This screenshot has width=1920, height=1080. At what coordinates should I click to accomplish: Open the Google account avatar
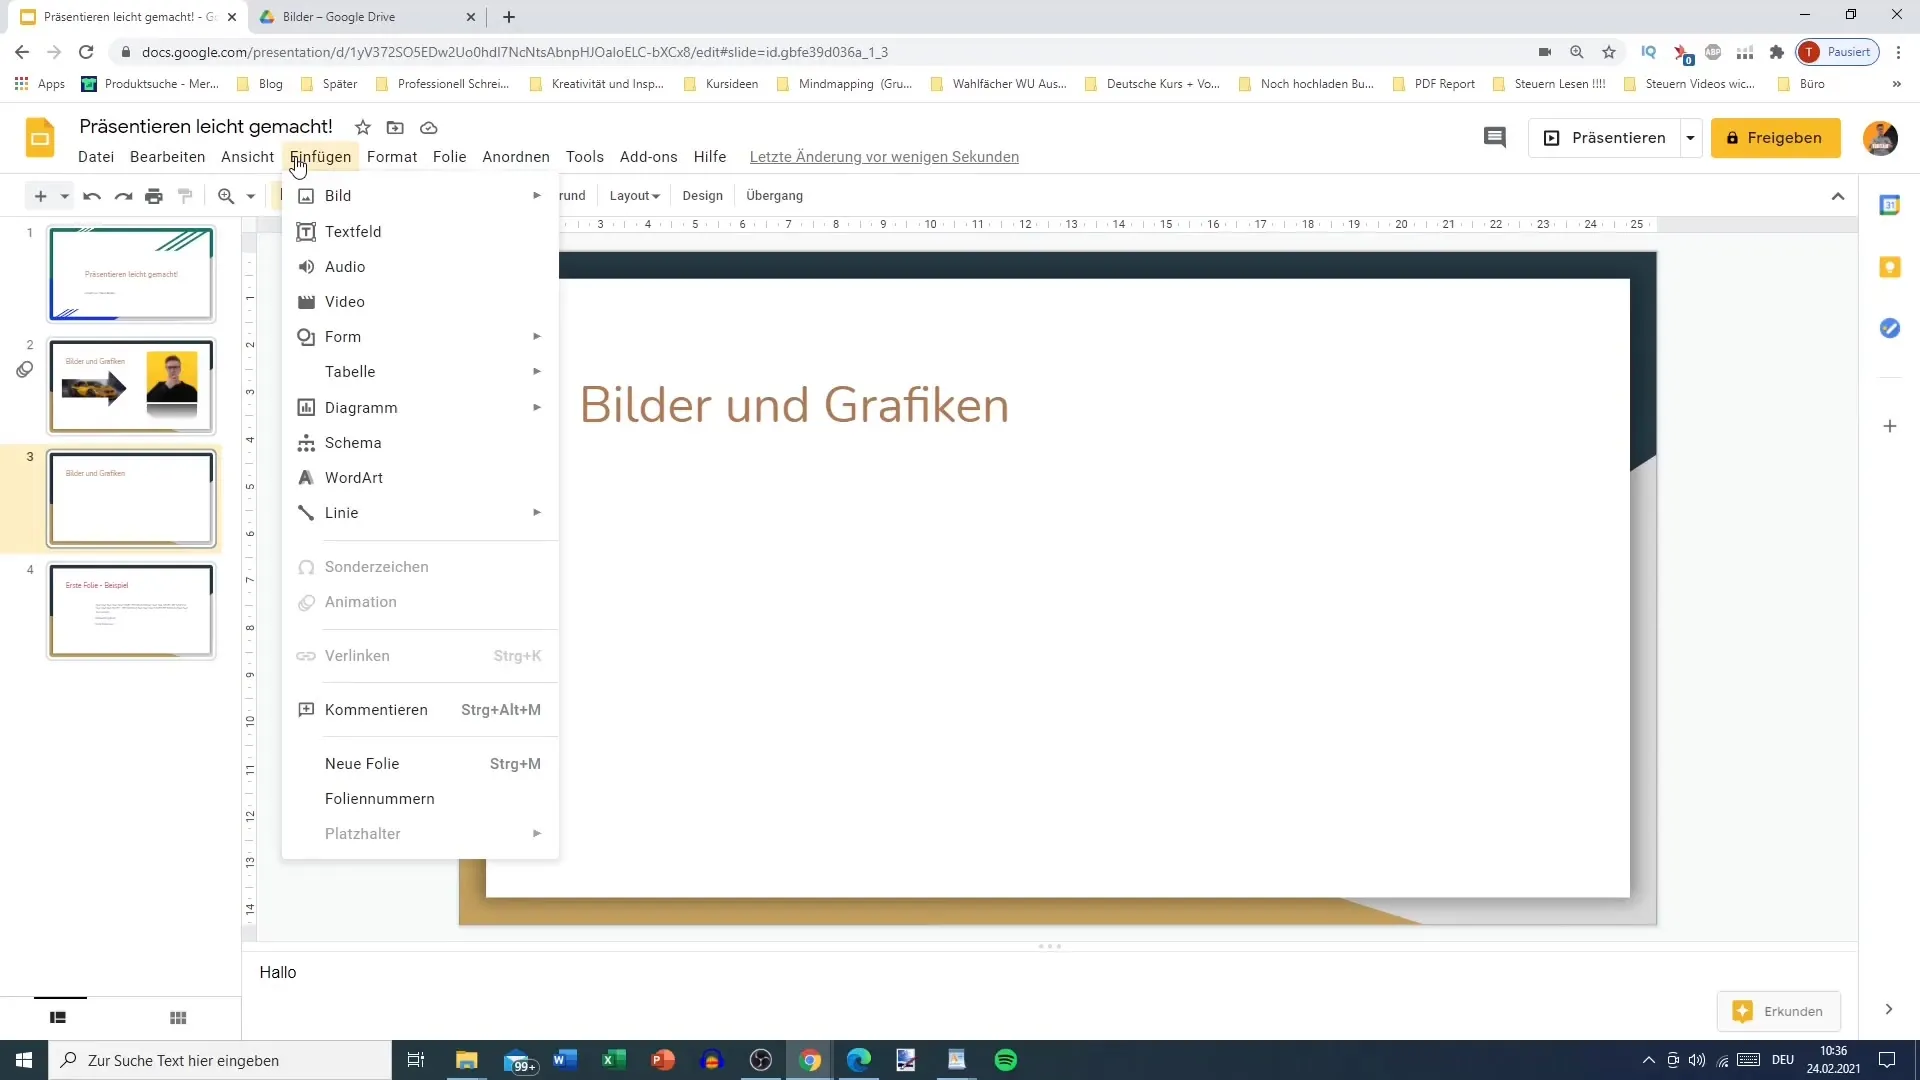coord(1880,138)
